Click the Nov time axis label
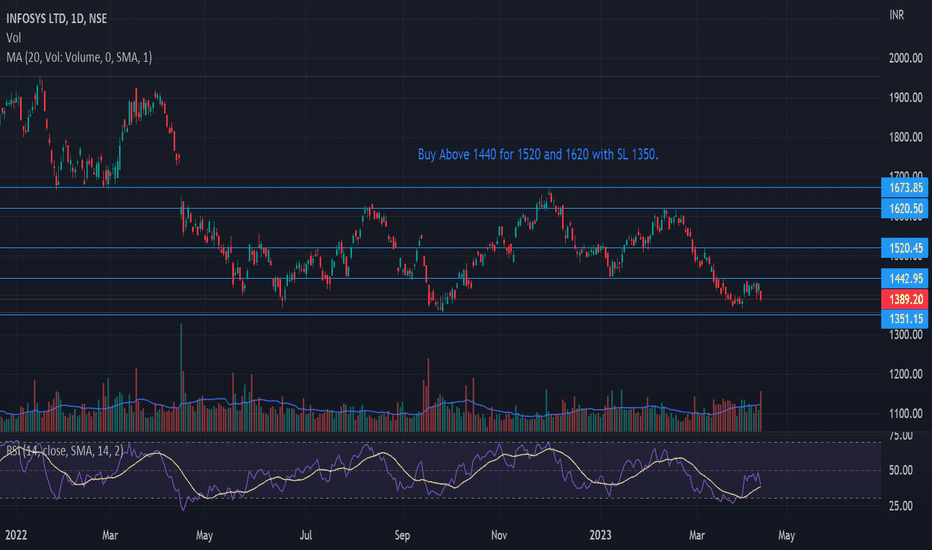Screen dimensions: 932x550 pos(499,535)
